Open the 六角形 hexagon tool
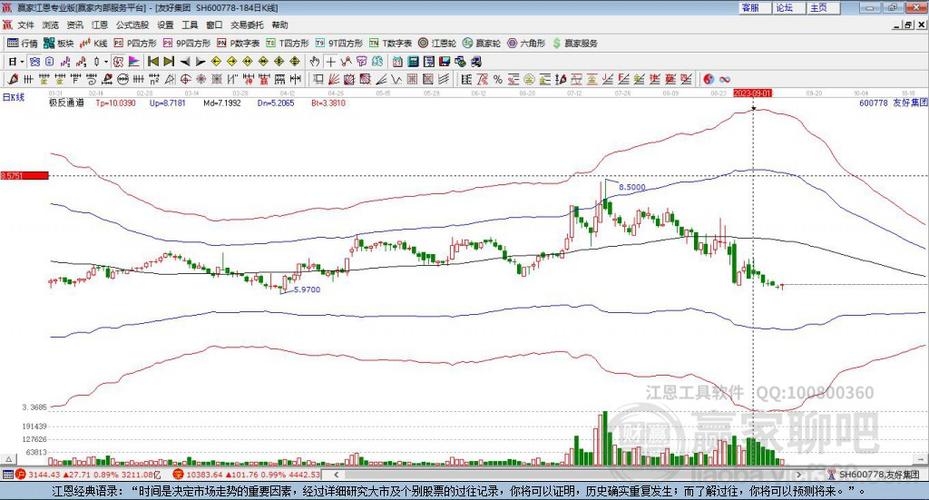The height and width of the screenshot is (500, 929). (x=526, y=43)
